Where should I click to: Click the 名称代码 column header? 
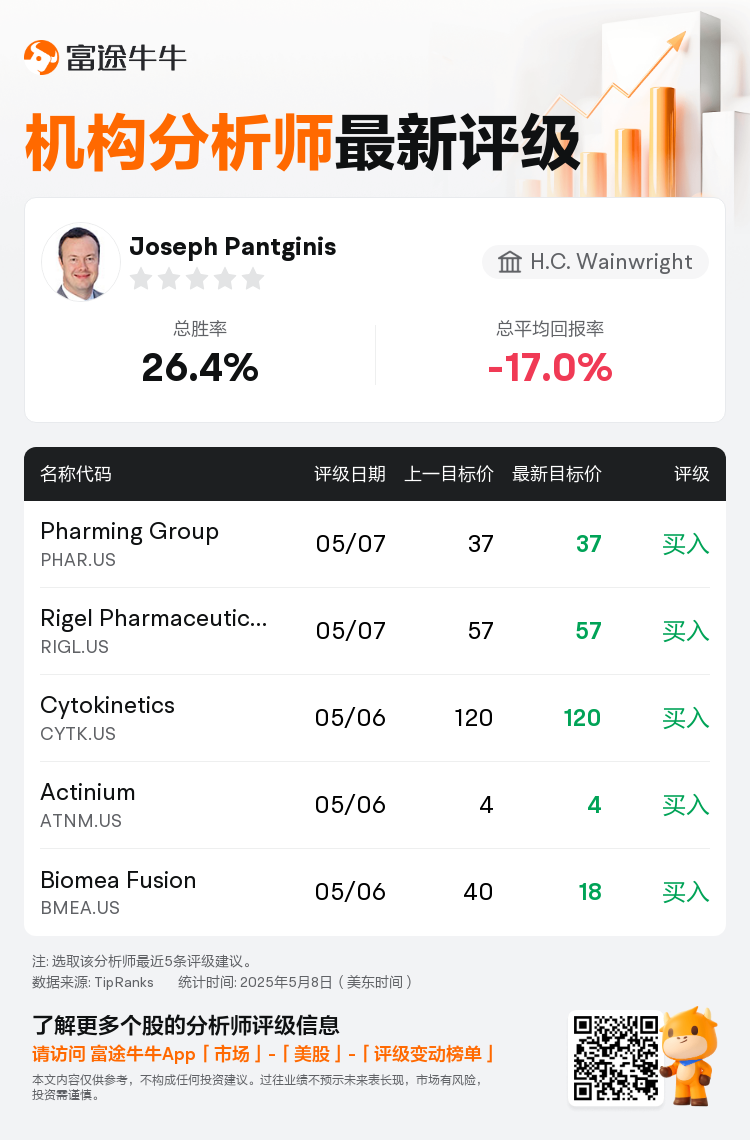pyautogui.click(x=76, y=474)
